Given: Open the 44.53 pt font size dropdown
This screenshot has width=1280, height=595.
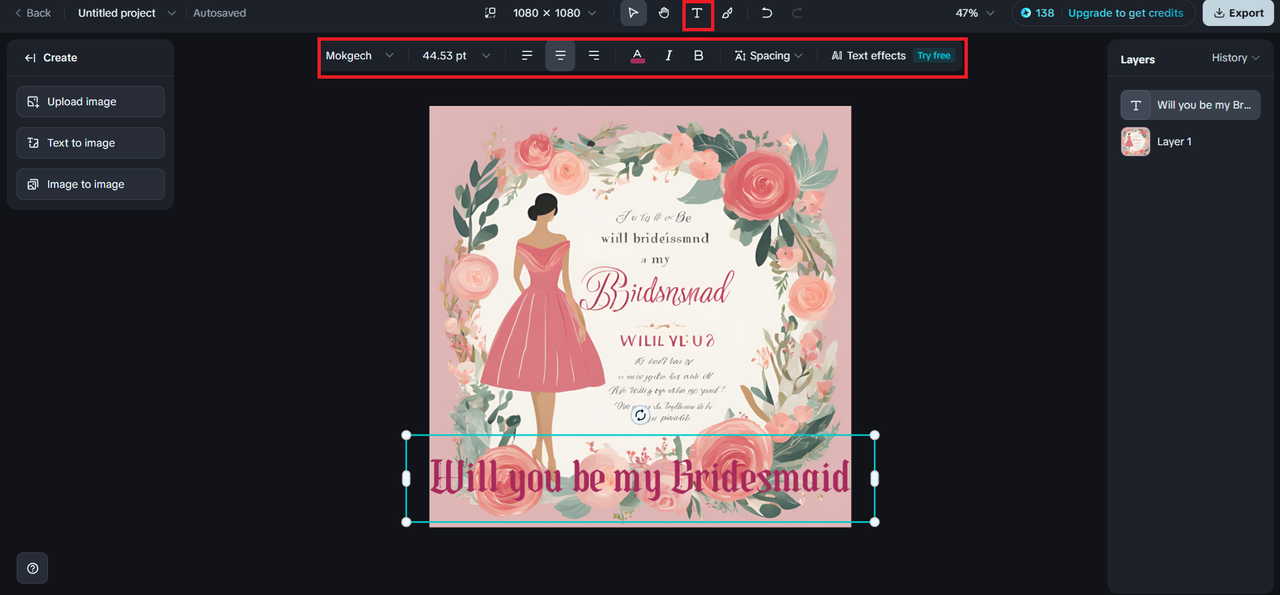Looking at the screenshot, I should pyautogui.click(x=456, y=56).
